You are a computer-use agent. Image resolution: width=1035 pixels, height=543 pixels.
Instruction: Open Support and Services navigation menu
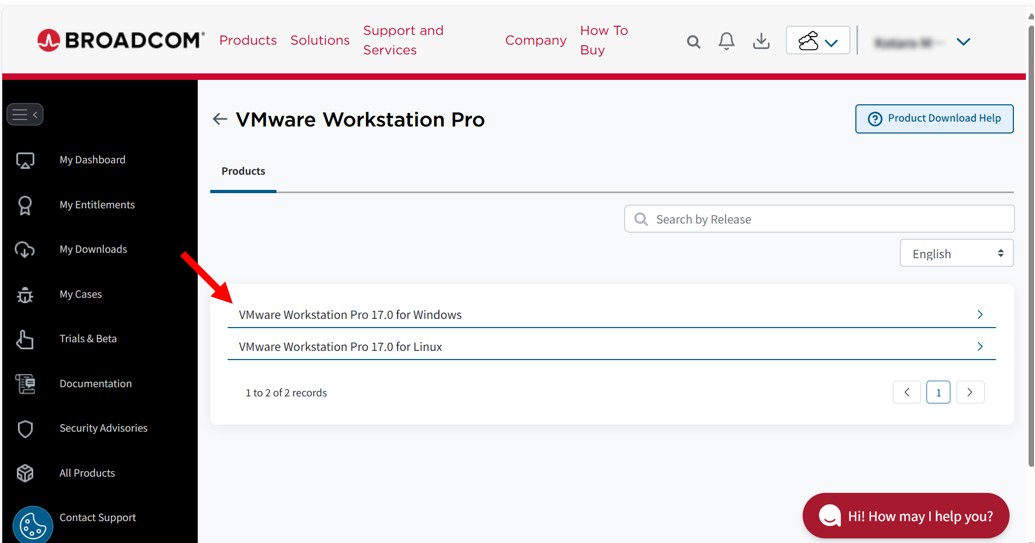coord(403,40)
